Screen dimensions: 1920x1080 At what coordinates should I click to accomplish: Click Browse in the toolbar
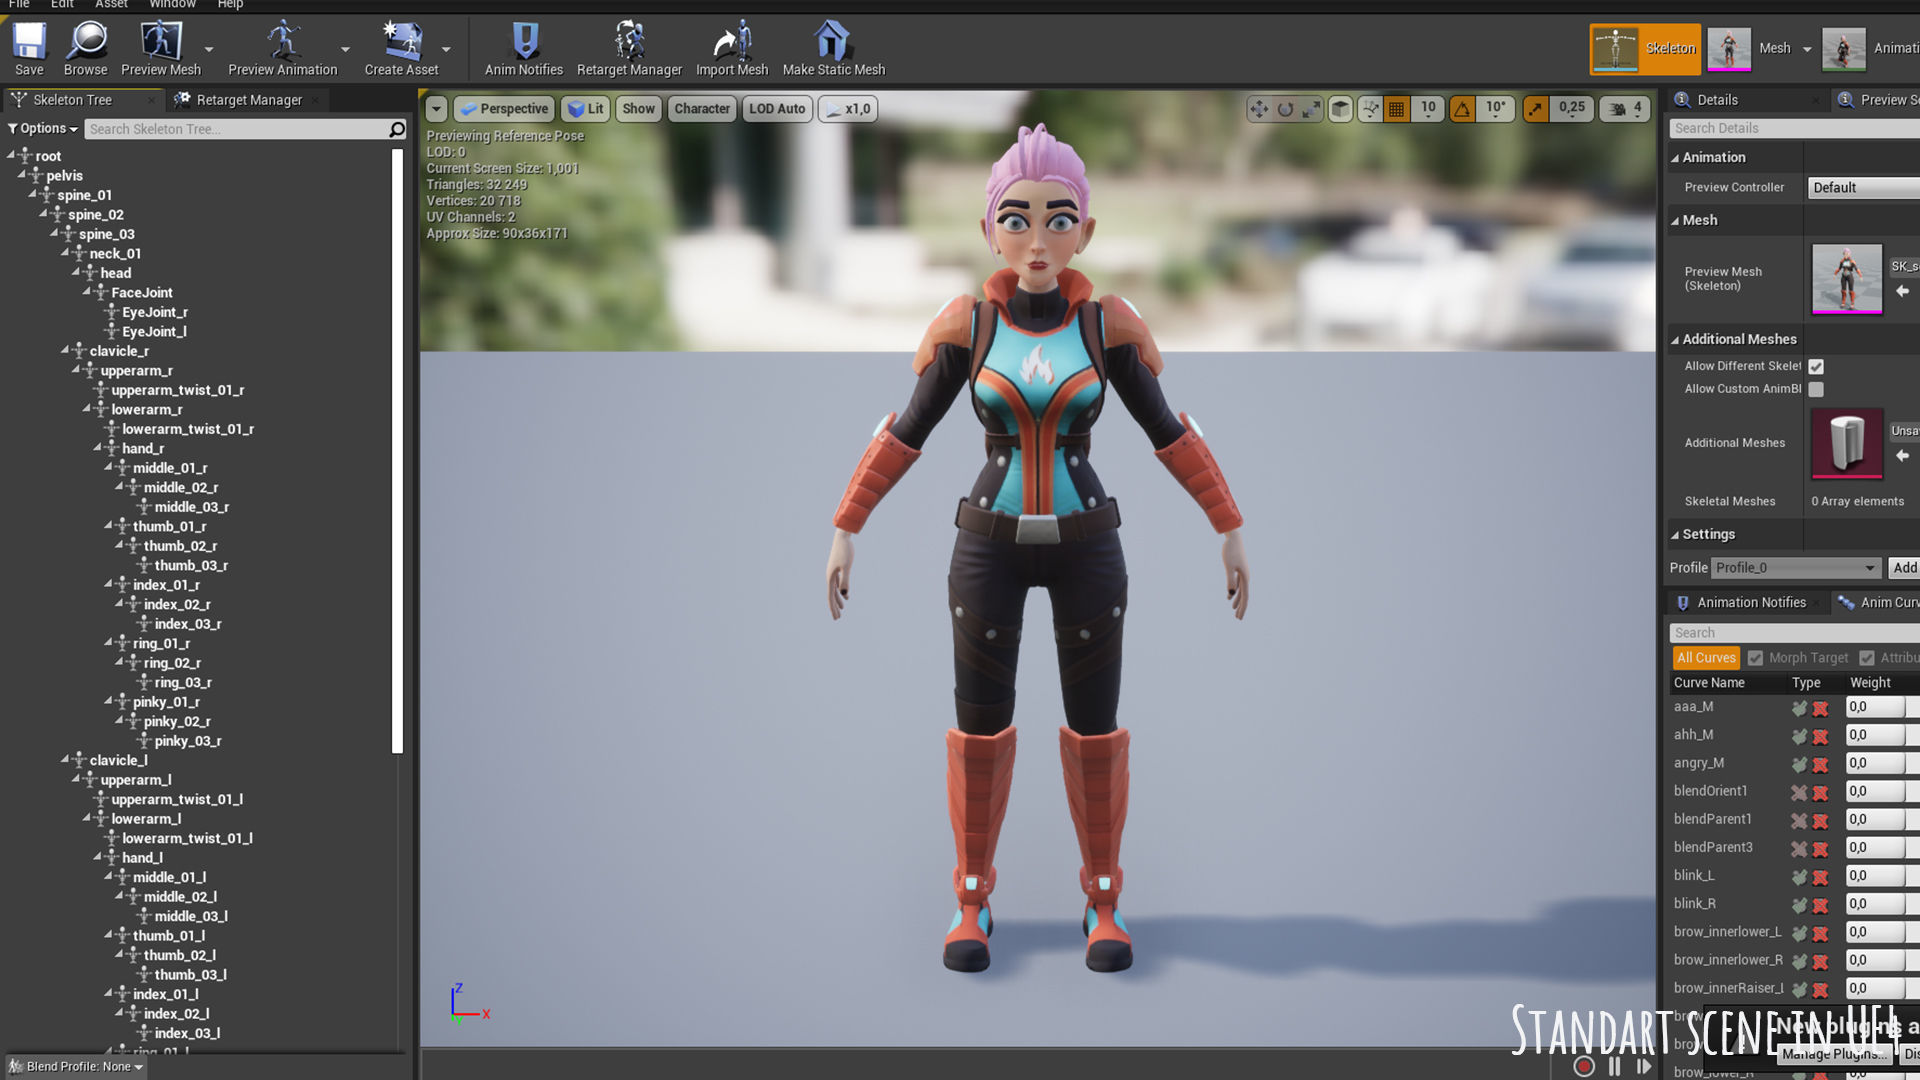pyautogui.click(x=86, y=49)
